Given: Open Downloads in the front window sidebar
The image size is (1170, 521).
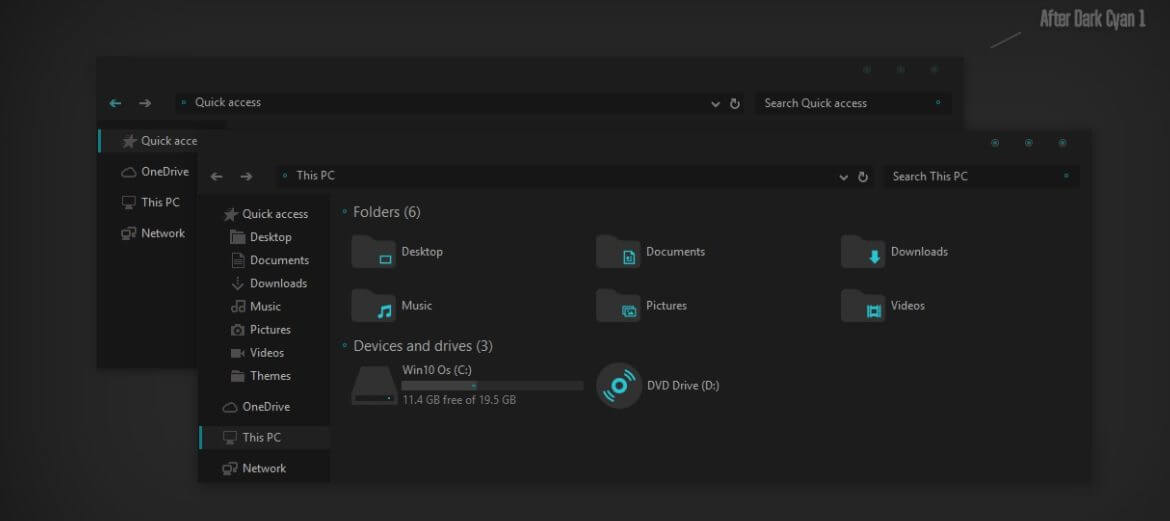Looking at the screenshot, I should tap(269, 284).
